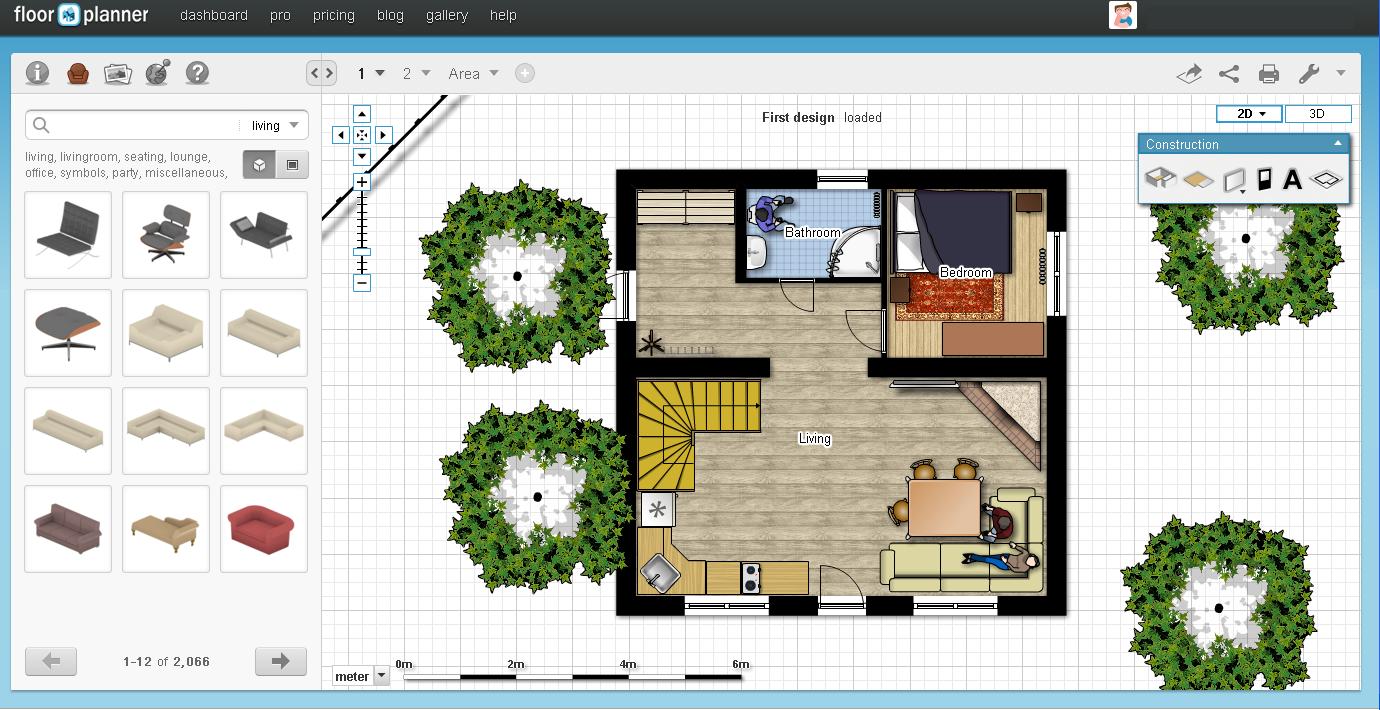Go to next page of furniture
1380x710 pixels.
click(281, 661)
